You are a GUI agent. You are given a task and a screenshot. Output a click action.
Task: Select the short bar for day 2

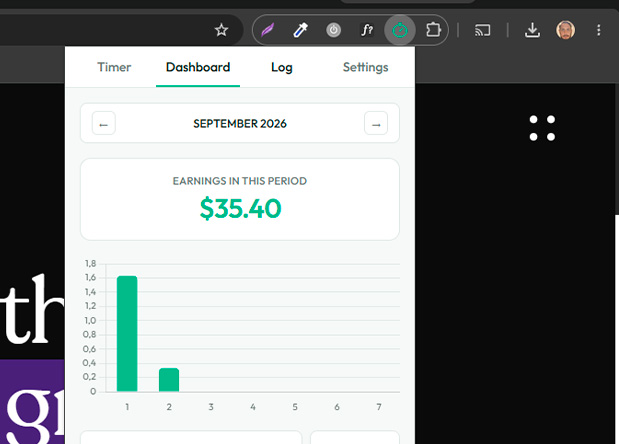click(169, 380)
